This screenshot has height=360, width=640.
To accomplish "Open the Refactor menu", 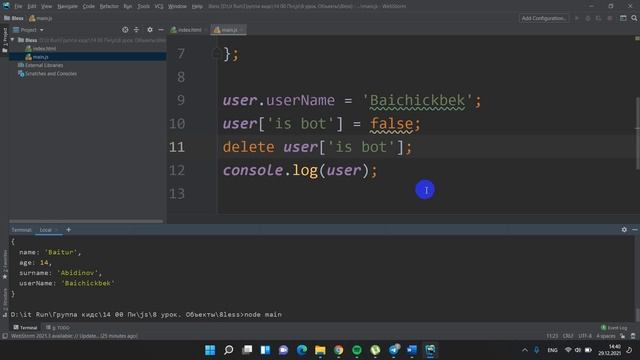I will [109, 7].
